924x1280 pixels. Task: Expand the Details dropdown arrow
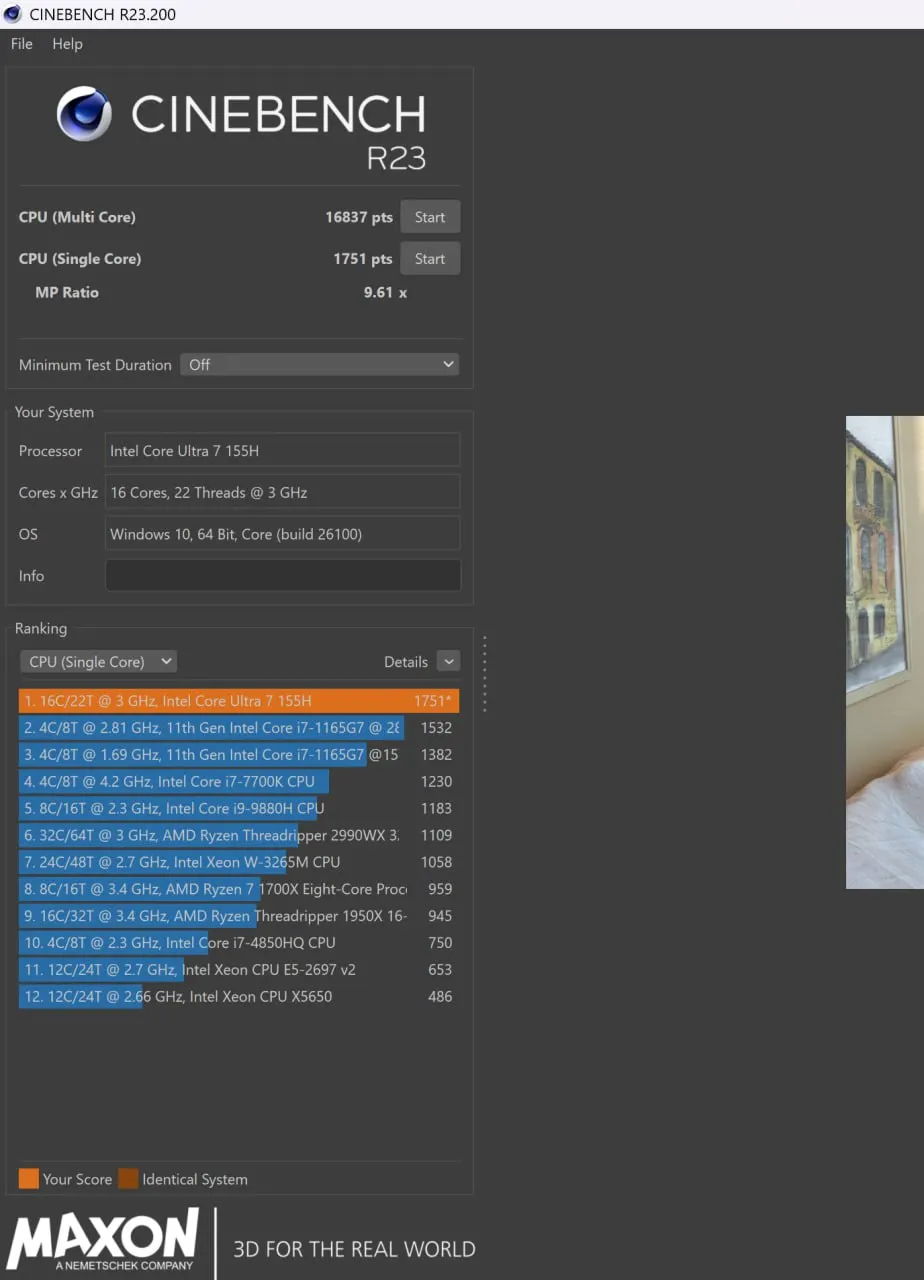448,662
